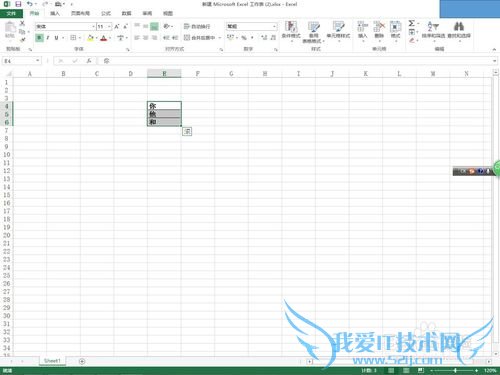Screen dimensions: 500x375
Task: Apply the percent style format
Action: [x=244, y=38]
